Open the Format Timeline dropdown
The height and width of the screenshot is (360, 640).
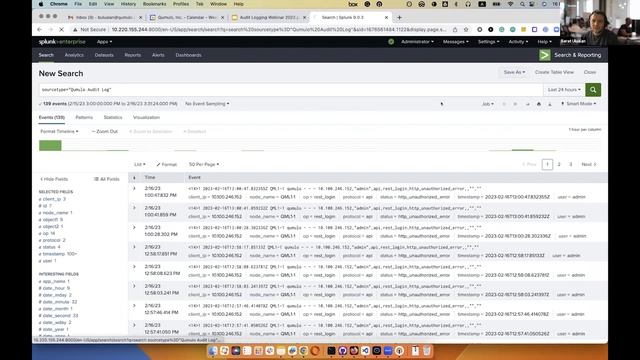[x=59, y=131]
